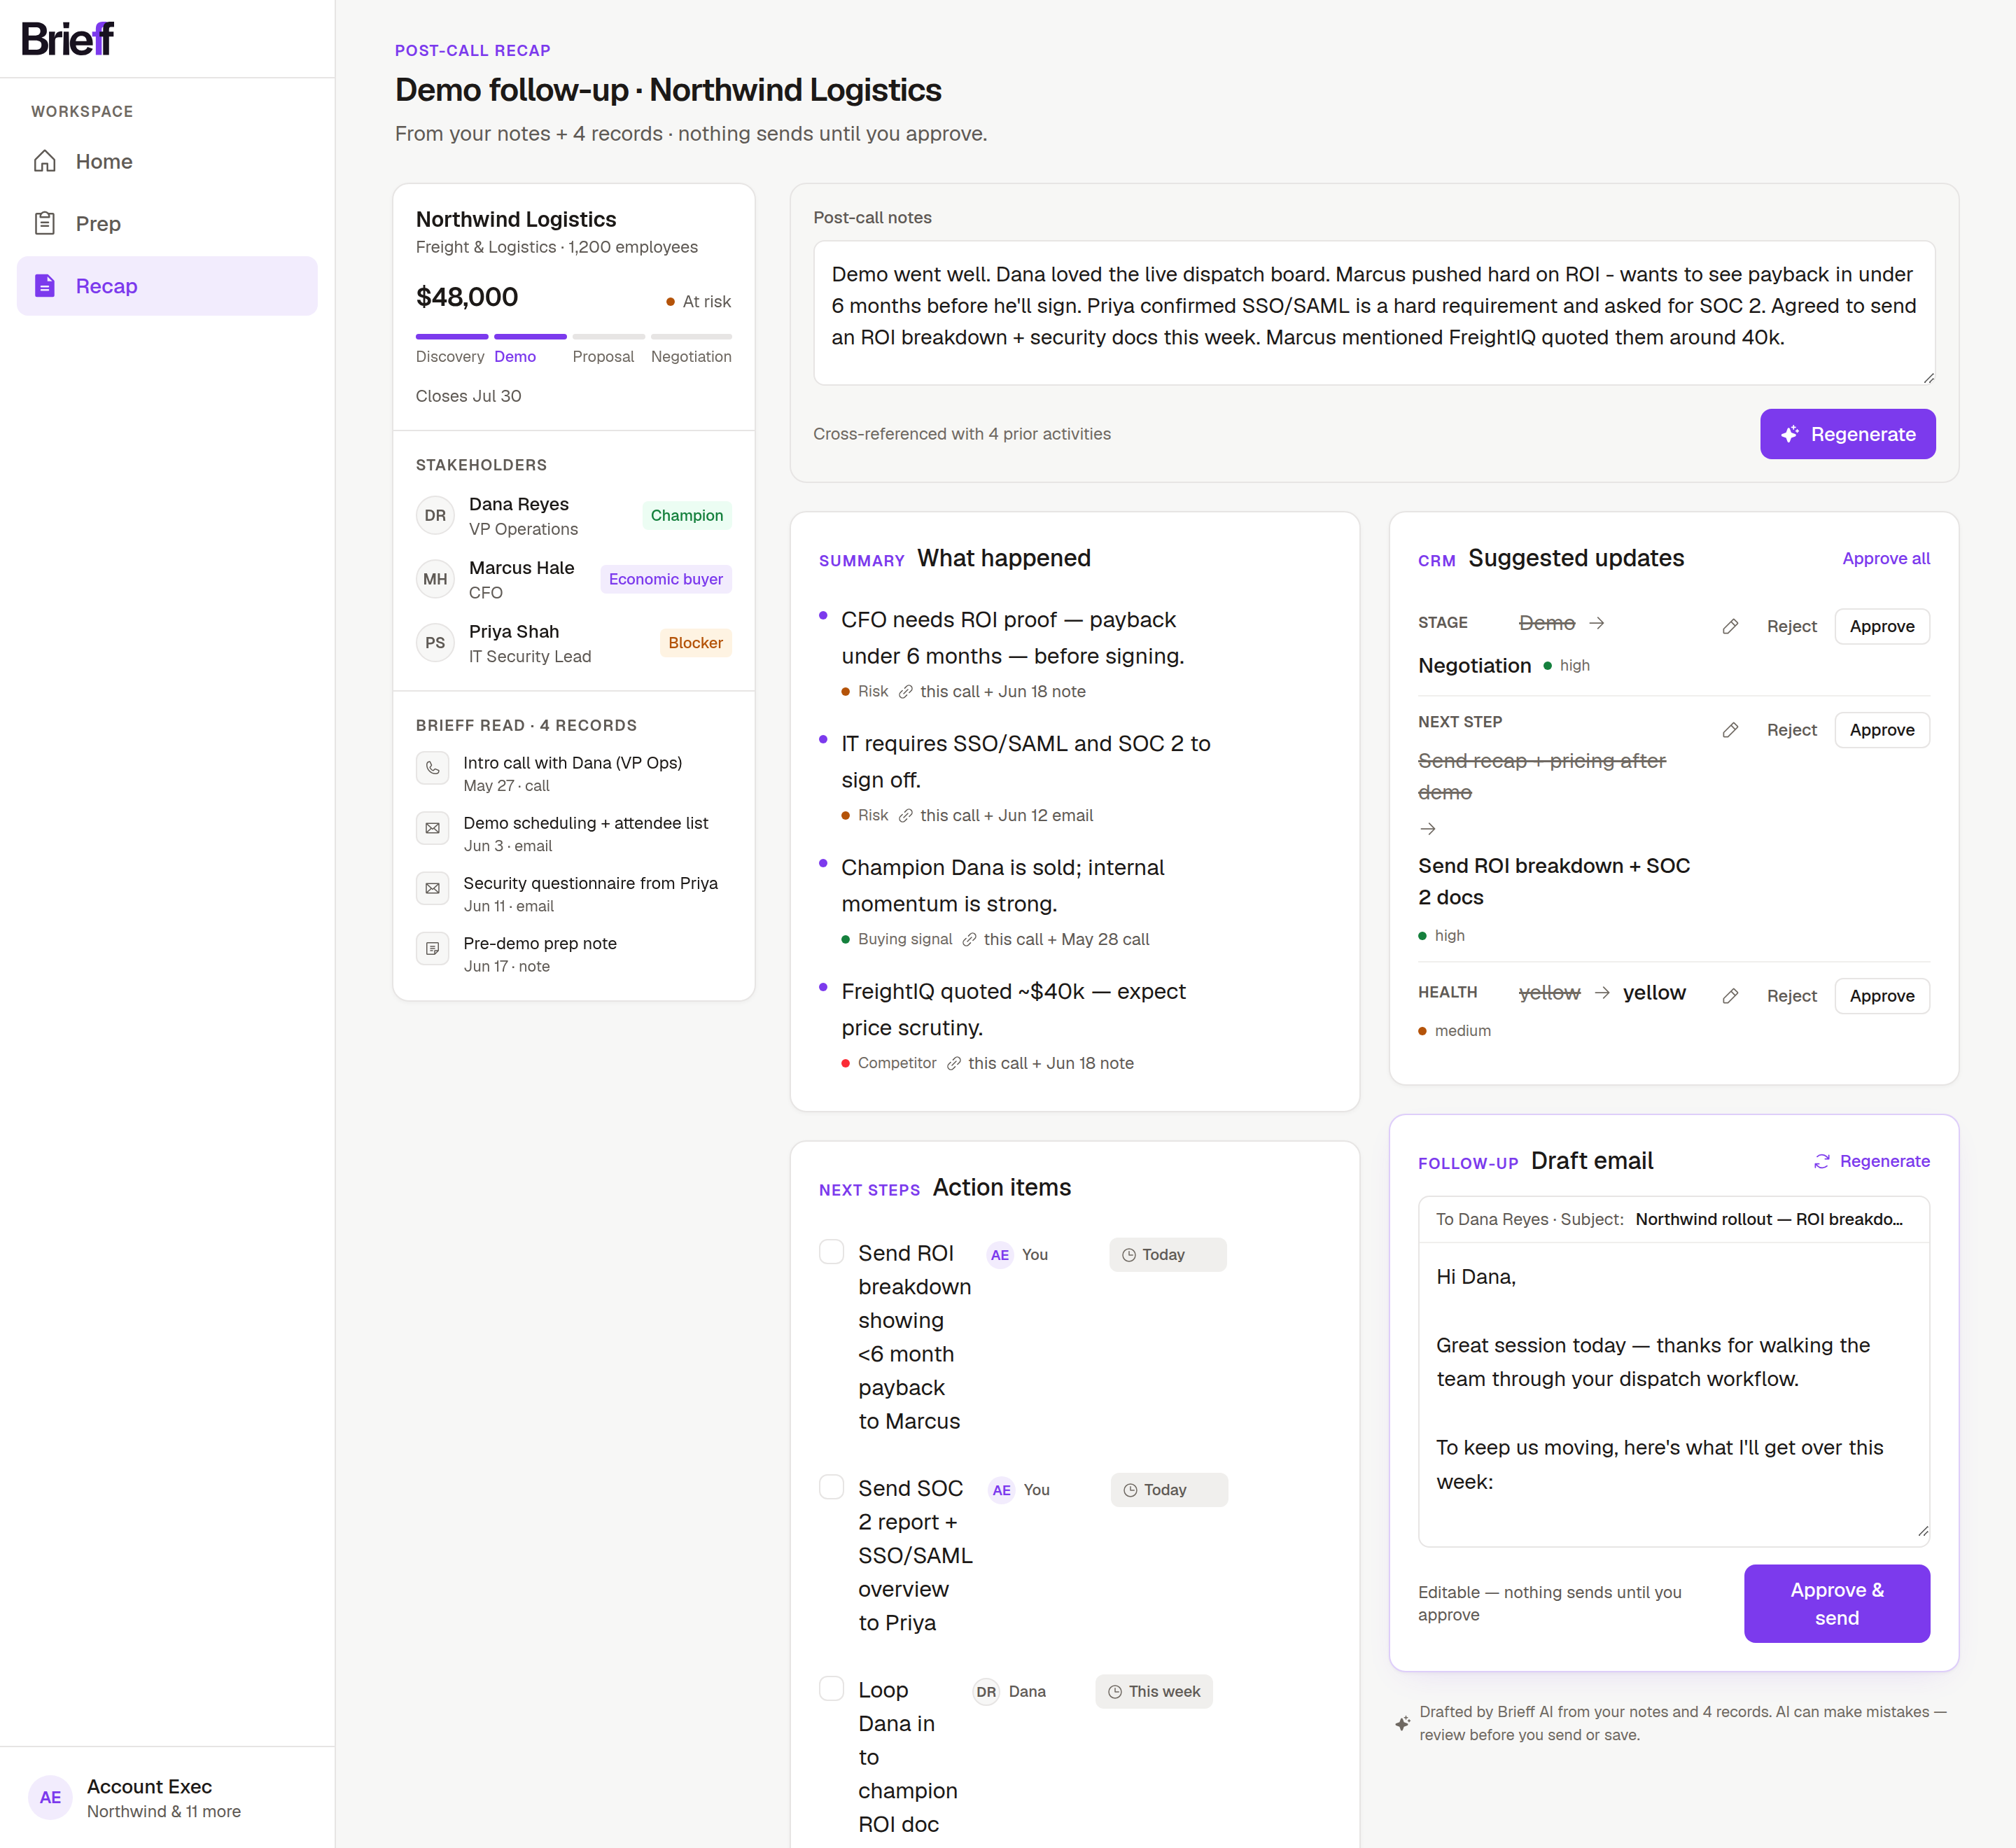Click the This week due chip

pyautogui.click(x=1153, y=1691)
